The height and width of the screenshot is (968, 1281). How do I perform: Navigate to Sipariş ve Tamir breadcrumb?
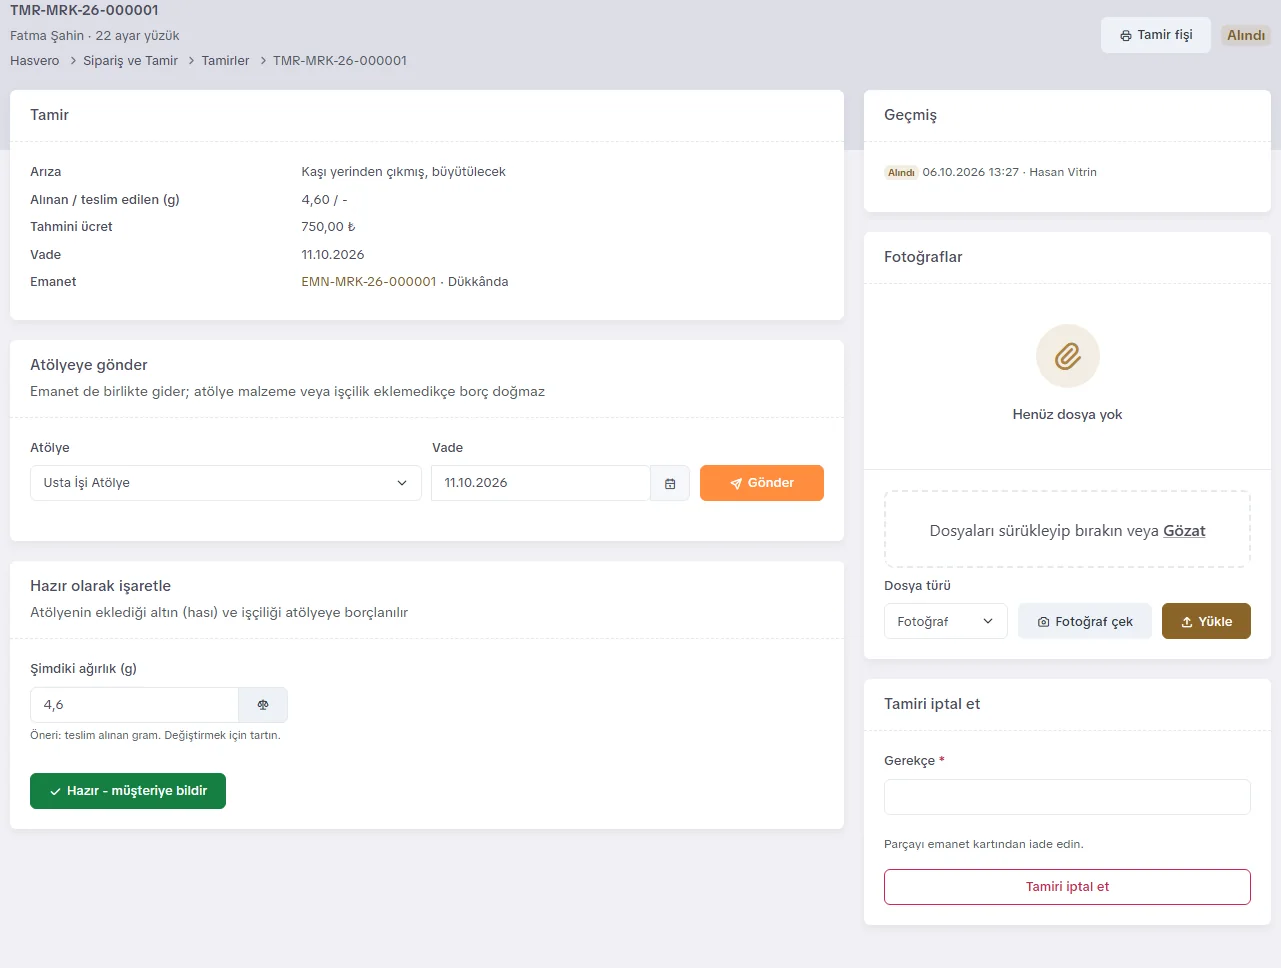(x=130, y=61)
